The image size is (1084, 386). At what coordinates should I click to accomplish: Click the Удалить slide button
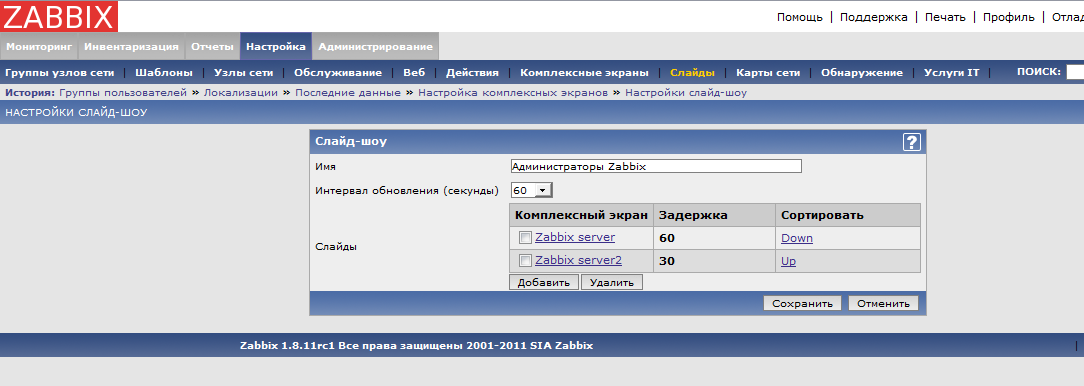(x=612, y=282)
